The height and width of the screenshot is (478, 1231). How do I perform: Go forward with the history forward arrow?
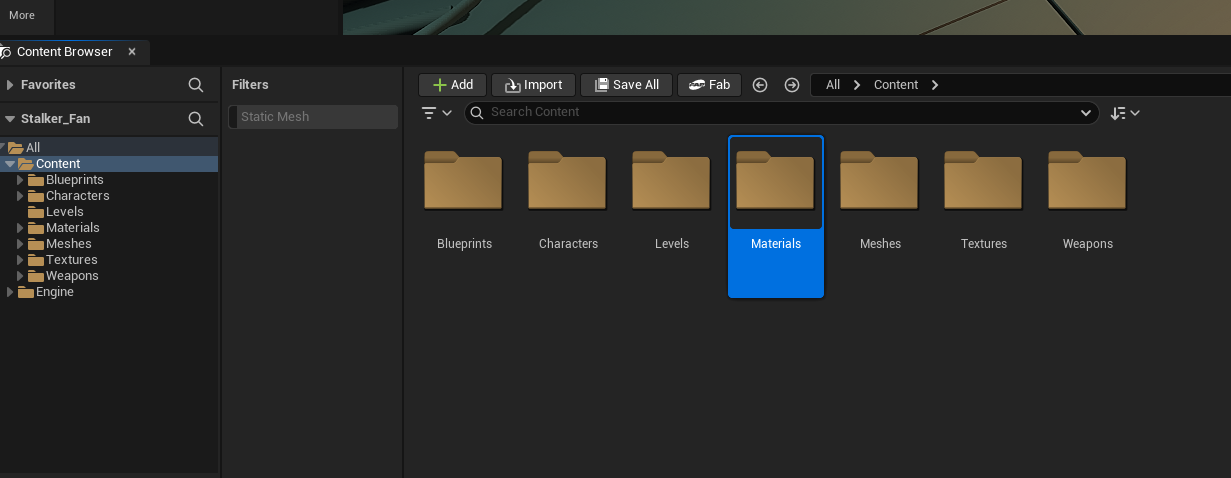point(792,85)
